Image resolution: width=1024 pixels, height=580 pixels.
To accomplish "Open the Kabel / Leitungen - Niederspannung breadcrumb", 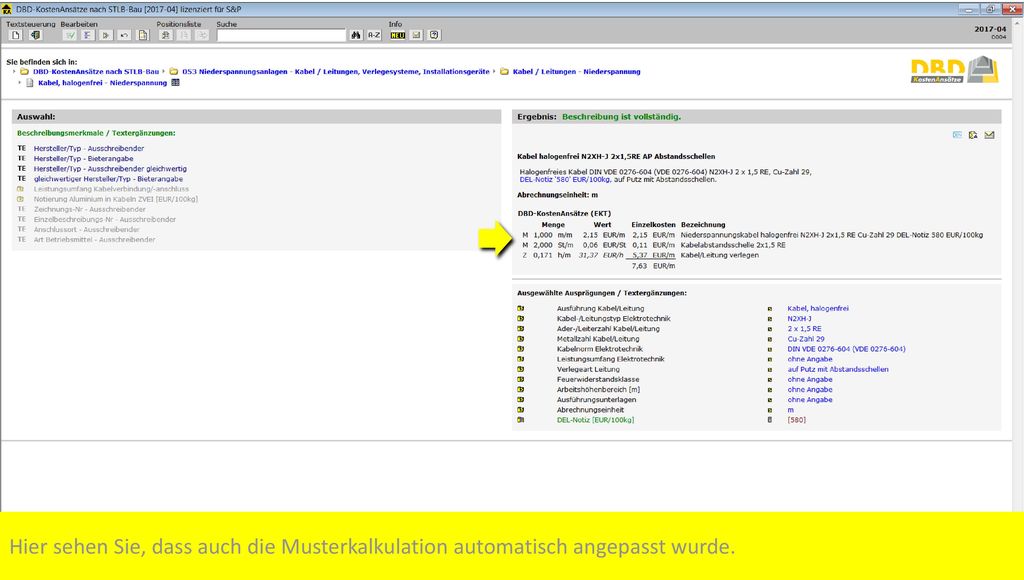I will click(x=577, y=72).
